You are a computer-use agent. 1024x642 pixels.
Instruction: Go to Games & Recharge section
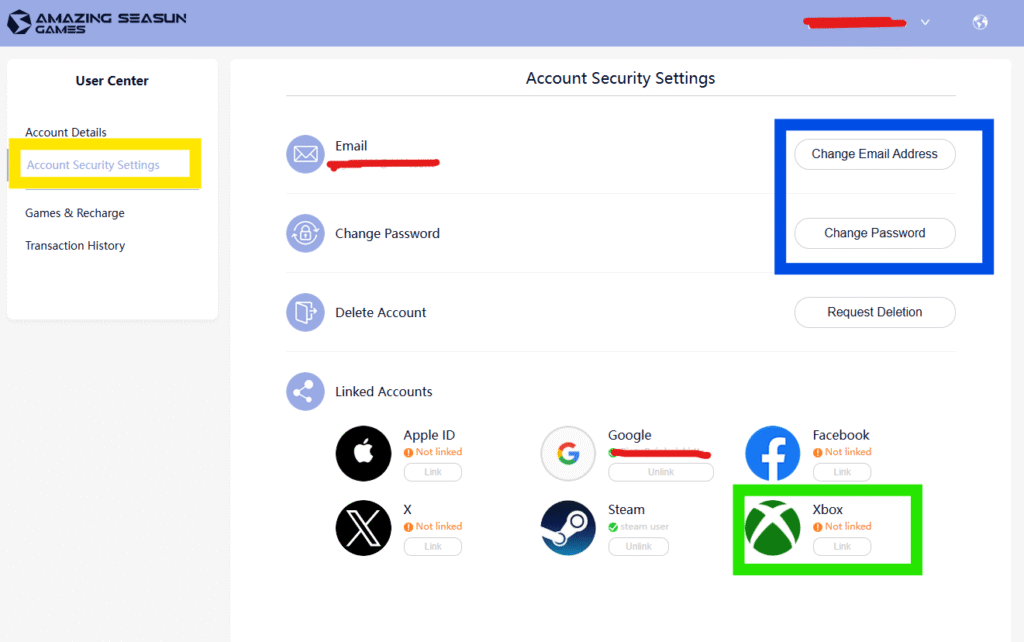click(x=75, y=213)
